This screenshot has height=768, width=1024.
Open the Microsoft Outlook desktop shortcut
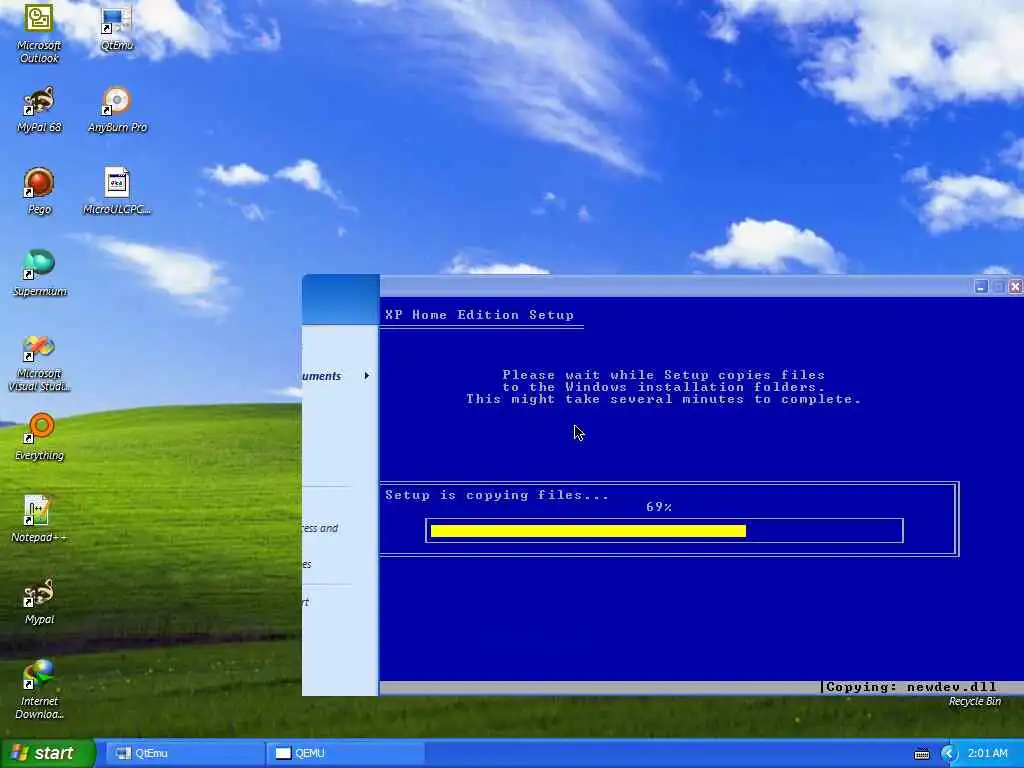pyautogui.click(x=39, y=33)
